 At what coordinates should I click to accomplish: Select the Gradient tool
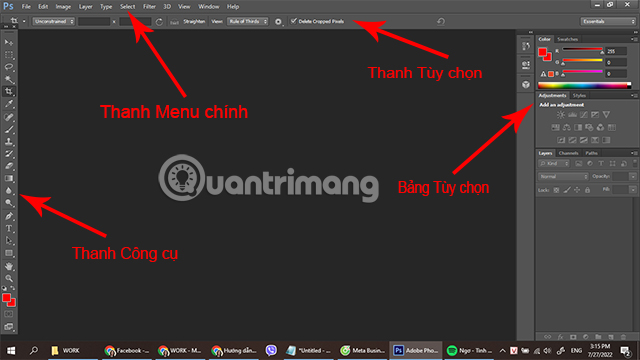(x=9, y=178)
